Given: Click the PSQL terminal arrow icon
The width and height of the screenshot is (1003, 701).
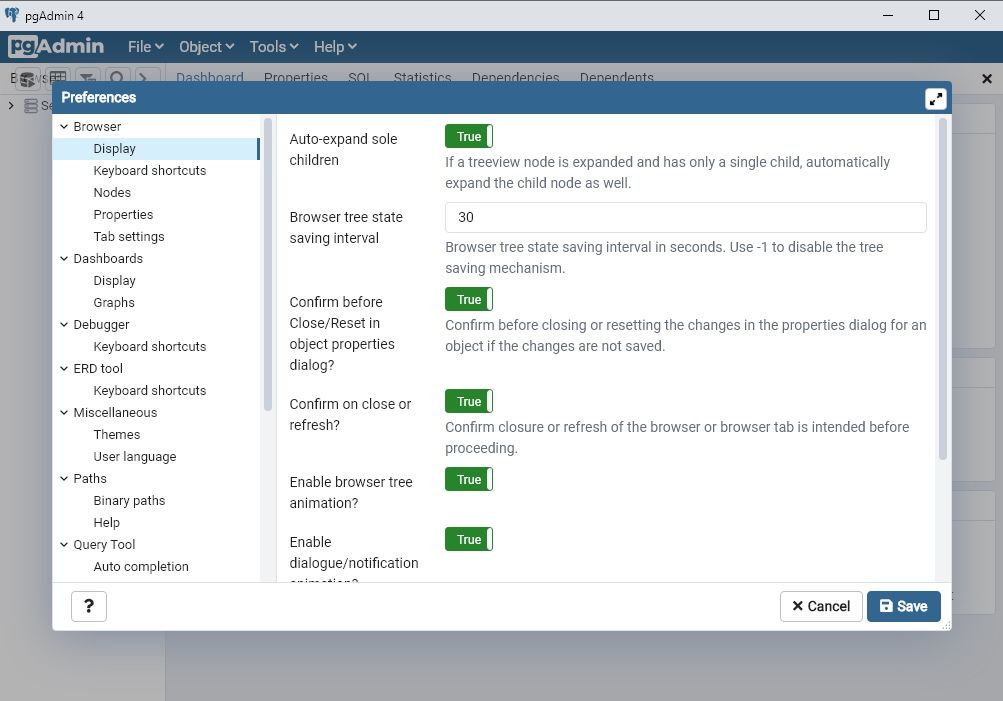Looking at the screenshot, I should coord(146,78).
